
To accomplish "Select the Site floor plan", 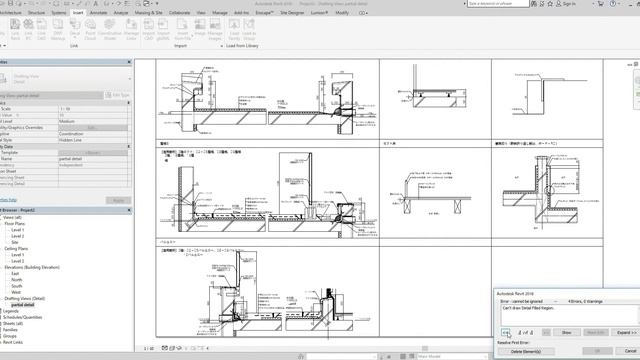I will pyautogui.click(x=15, y=242).
